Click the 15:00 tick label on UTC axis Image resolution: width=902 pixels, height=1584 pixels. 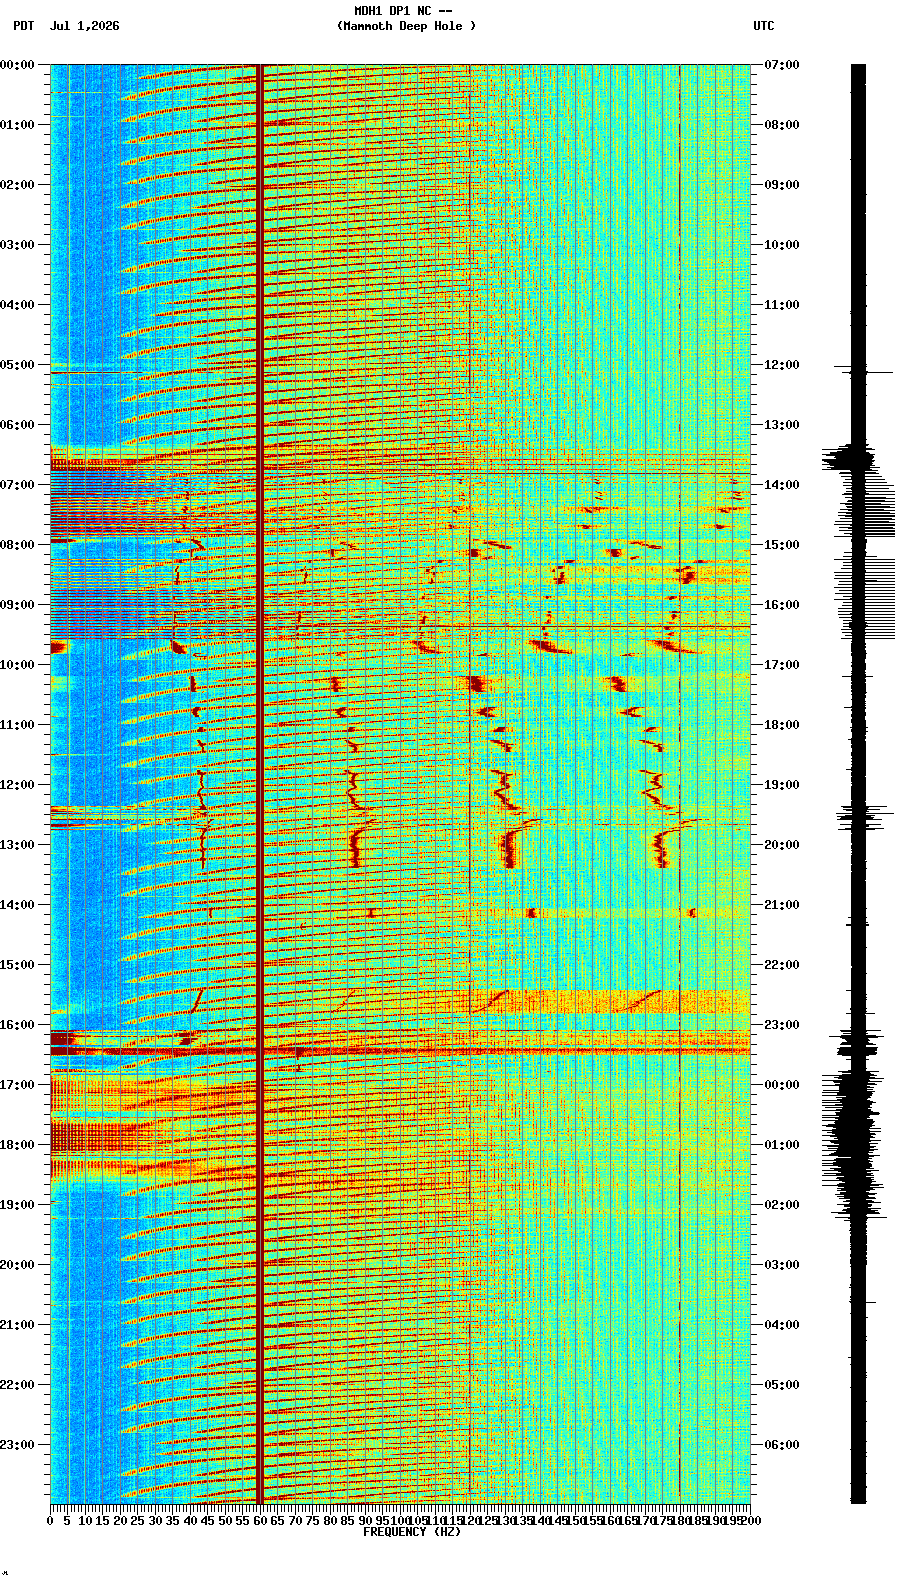click(782, 545)
